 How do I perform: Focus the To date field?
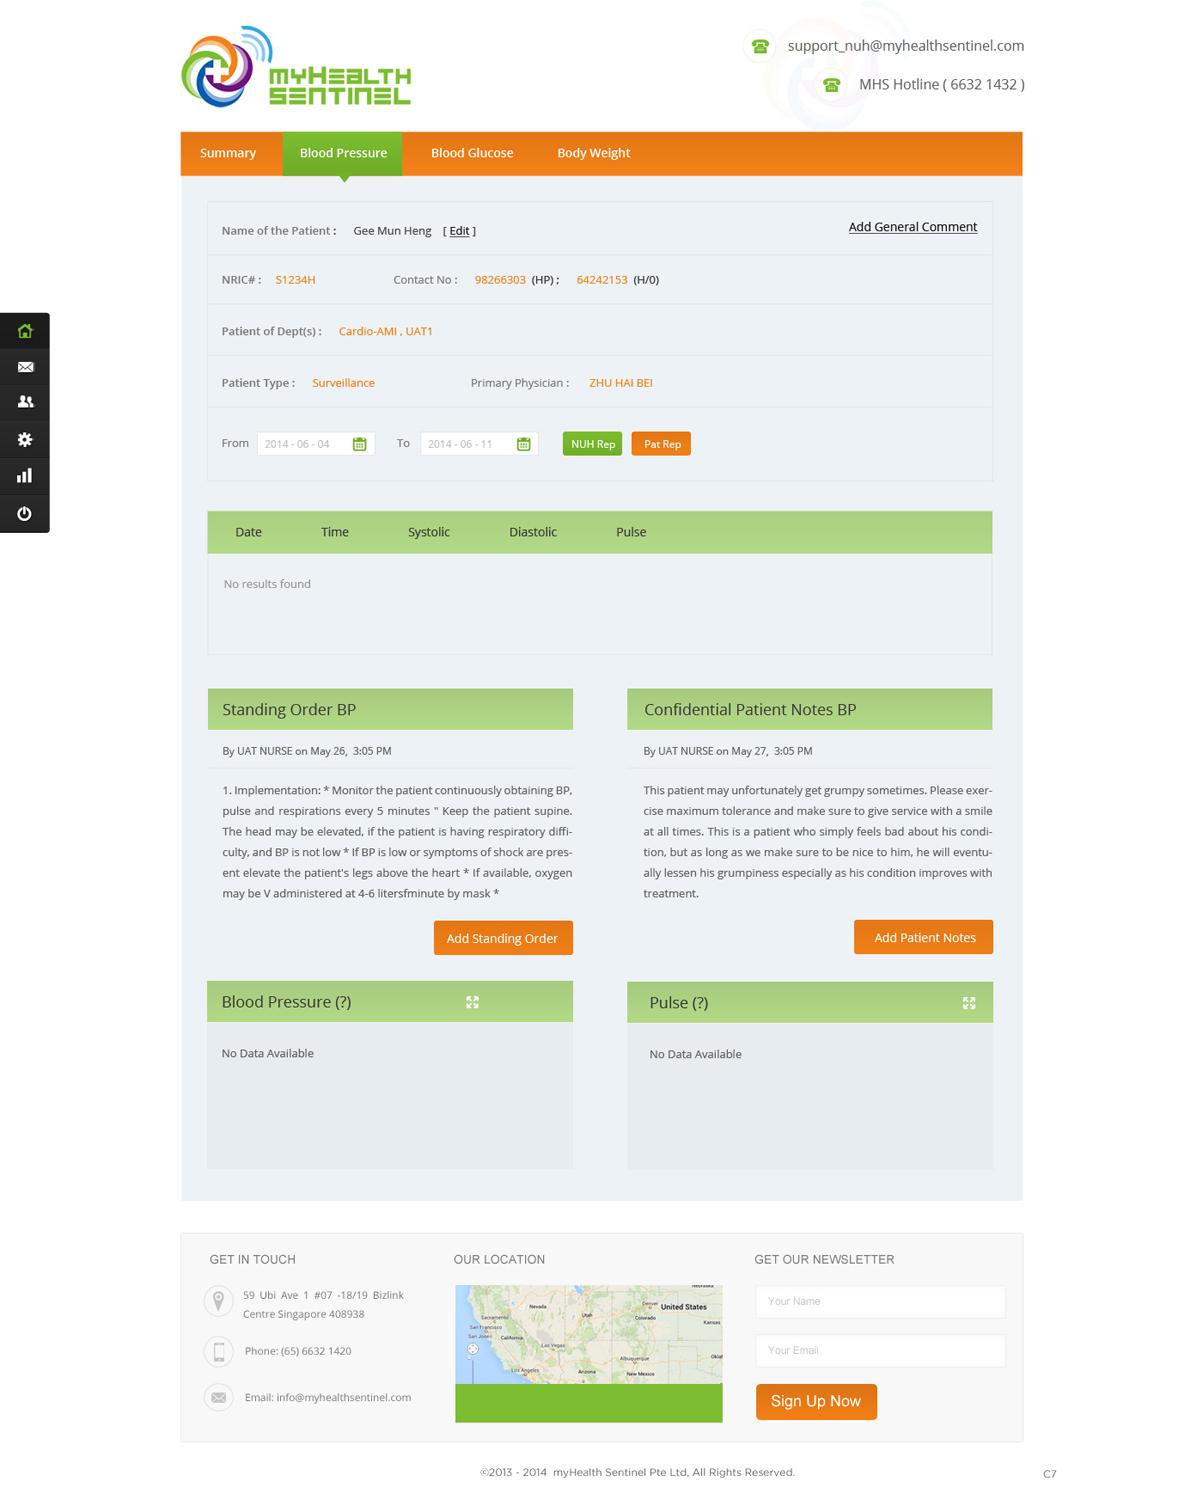click(x=479, y=444)
